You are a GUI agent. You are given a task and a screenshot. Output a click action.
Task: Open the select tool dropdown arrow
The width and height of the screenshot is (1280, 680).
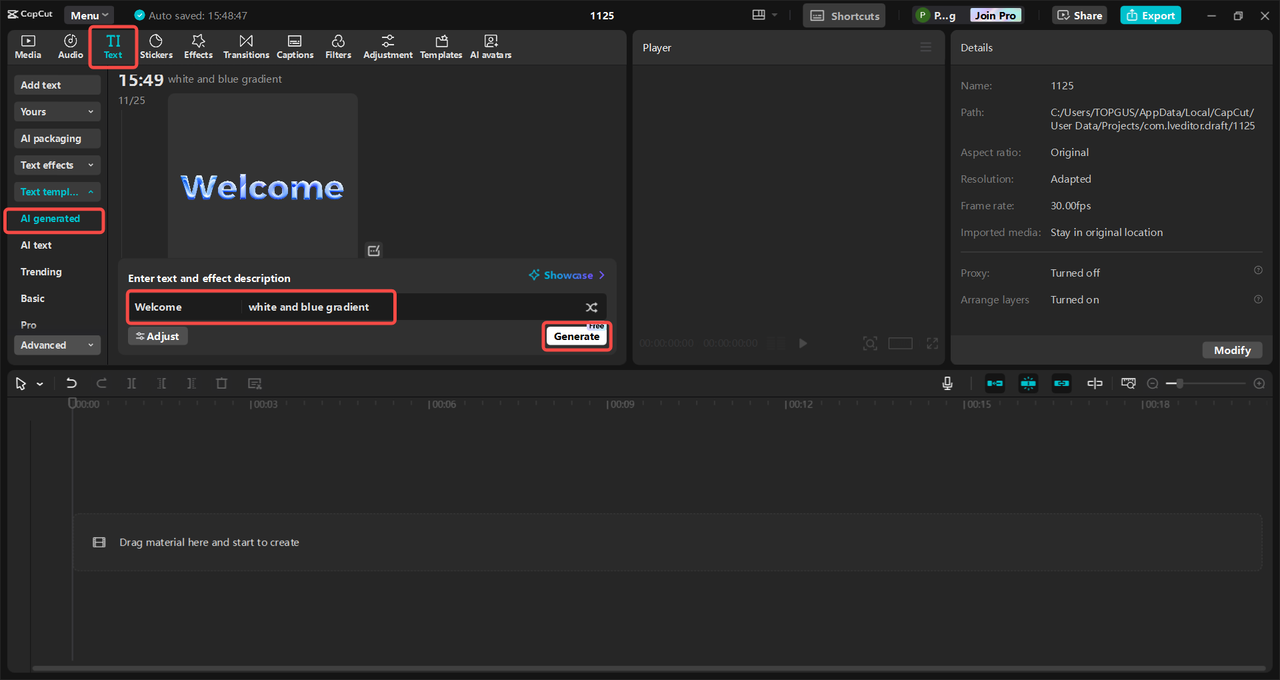point(40,384)
